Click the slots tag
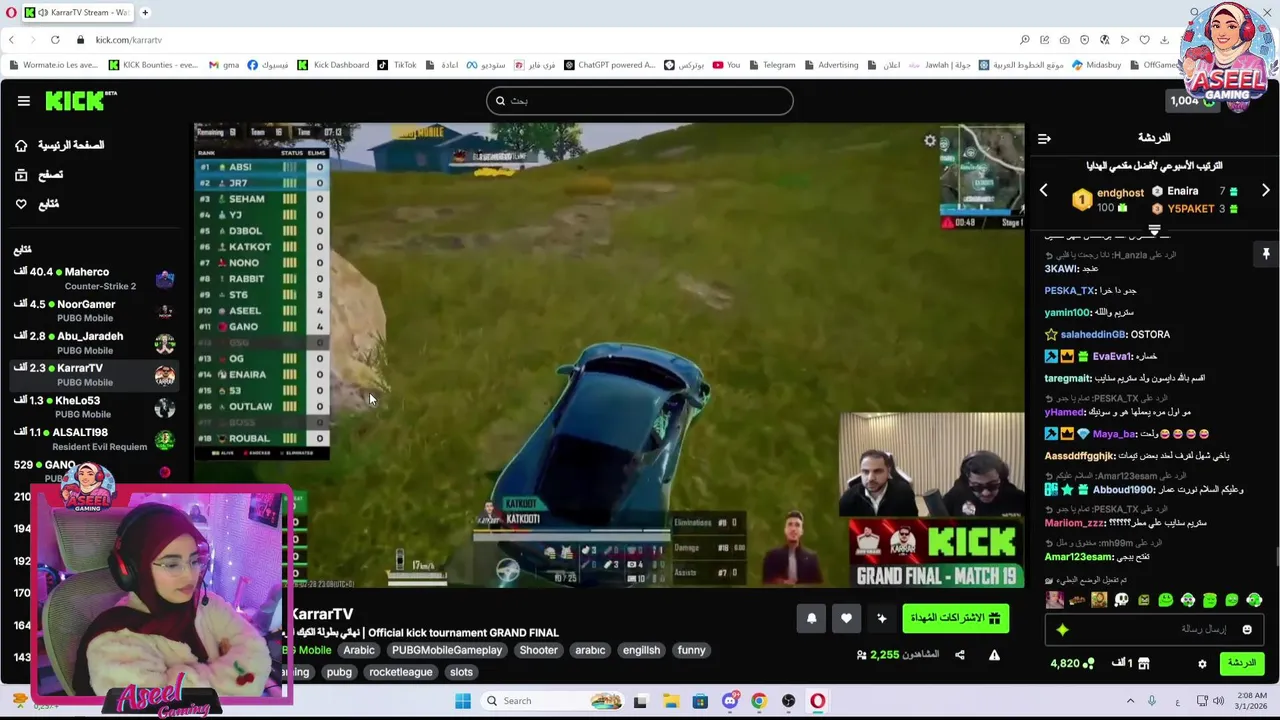This screenshot has height=720, width=1280. click(461, 672)
